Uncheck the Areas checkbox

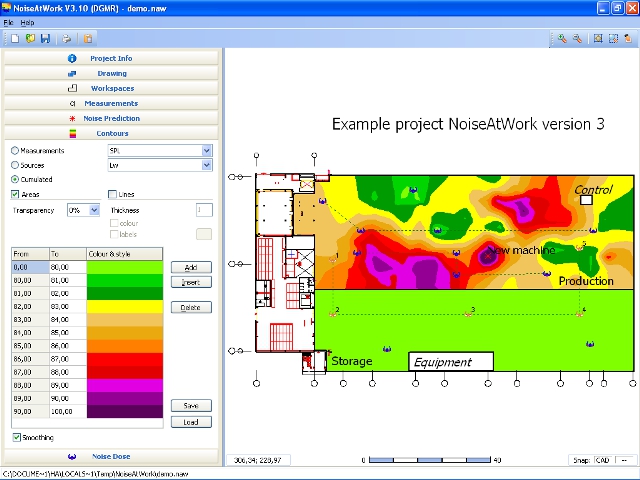coord(15,194)
